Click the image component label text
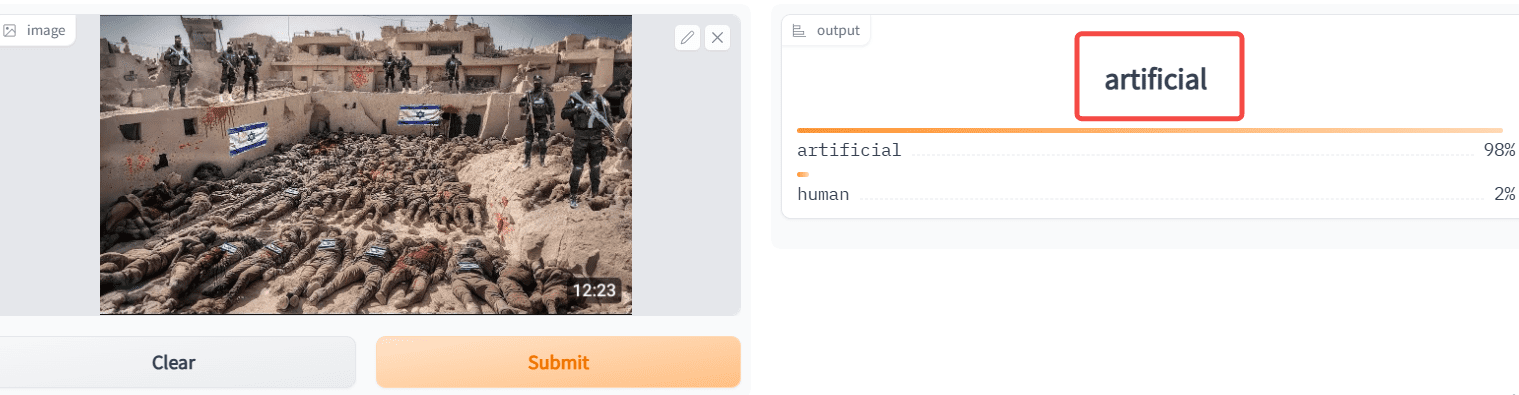Viewport: 1519px width, 395px height. pyautogui.click(x=46, y=30)
